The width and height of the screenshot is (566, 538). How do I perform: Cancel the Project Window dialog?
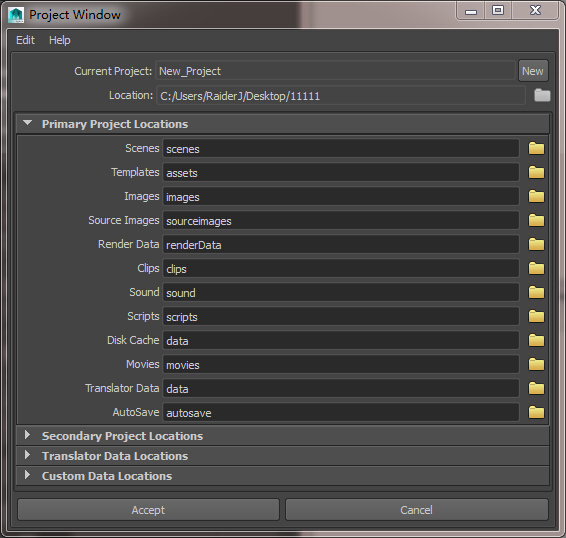pos(417,509)
